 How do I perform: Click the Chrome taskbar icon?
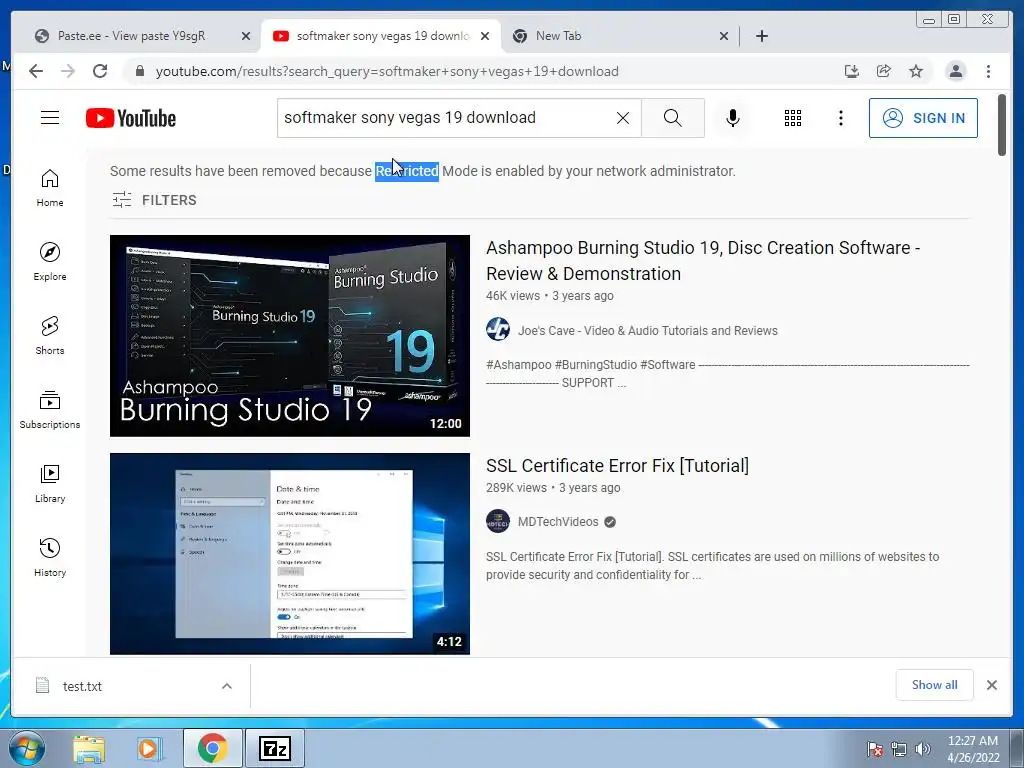[212, 748]
